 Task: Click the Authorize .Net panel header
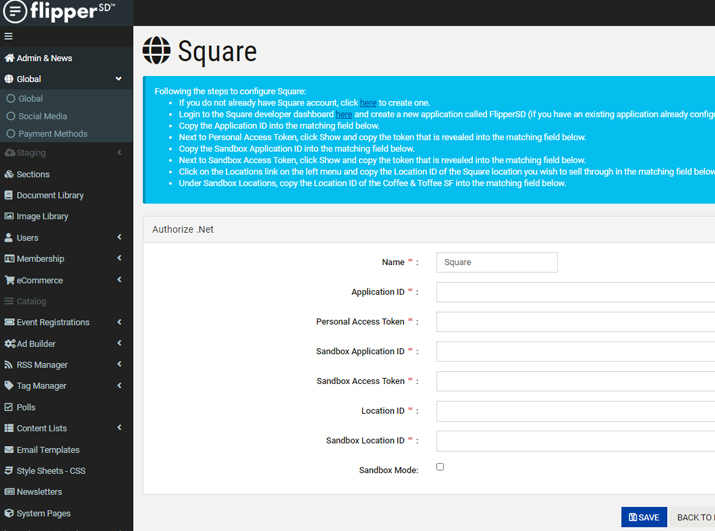[429, 229]
